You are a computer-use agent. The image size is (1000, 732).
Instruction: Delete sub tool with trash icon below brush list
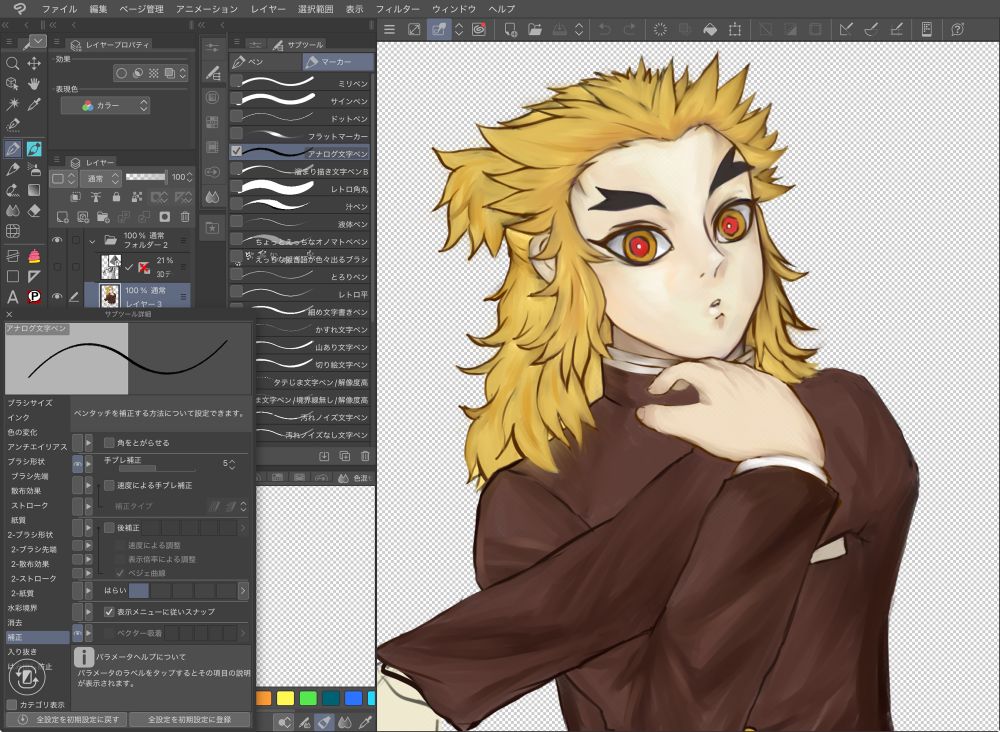[365, 456]
